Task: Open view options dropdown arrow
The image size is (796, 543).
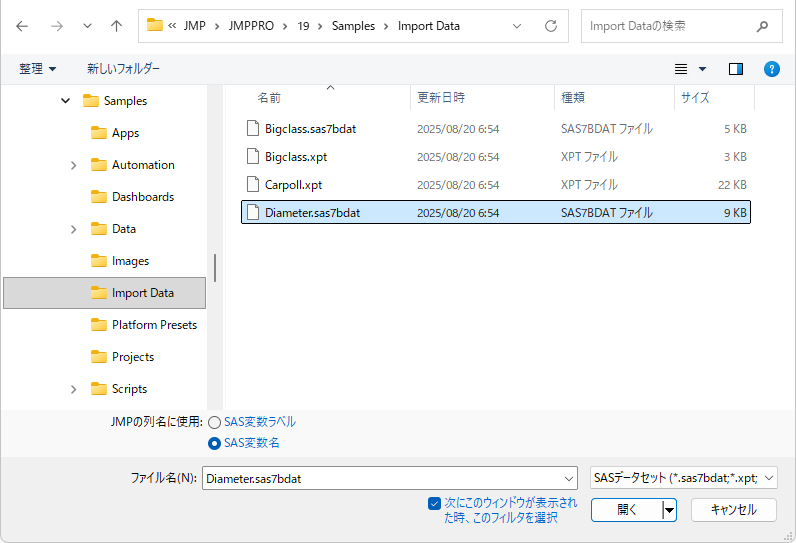Action: coord(703,69)
